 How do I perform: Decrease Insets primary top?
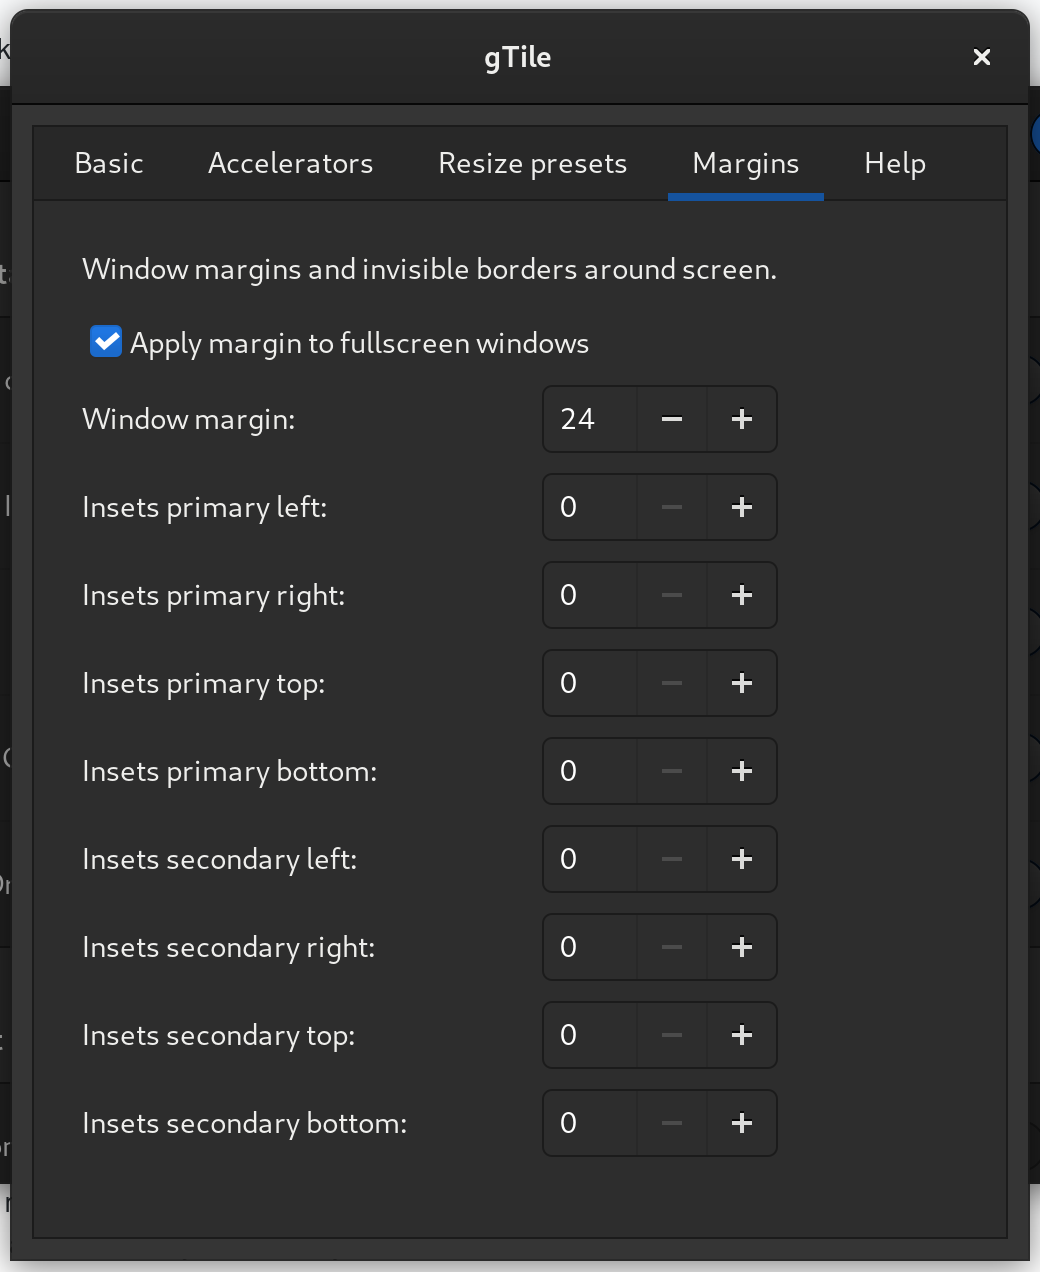(x=672, y=683)
